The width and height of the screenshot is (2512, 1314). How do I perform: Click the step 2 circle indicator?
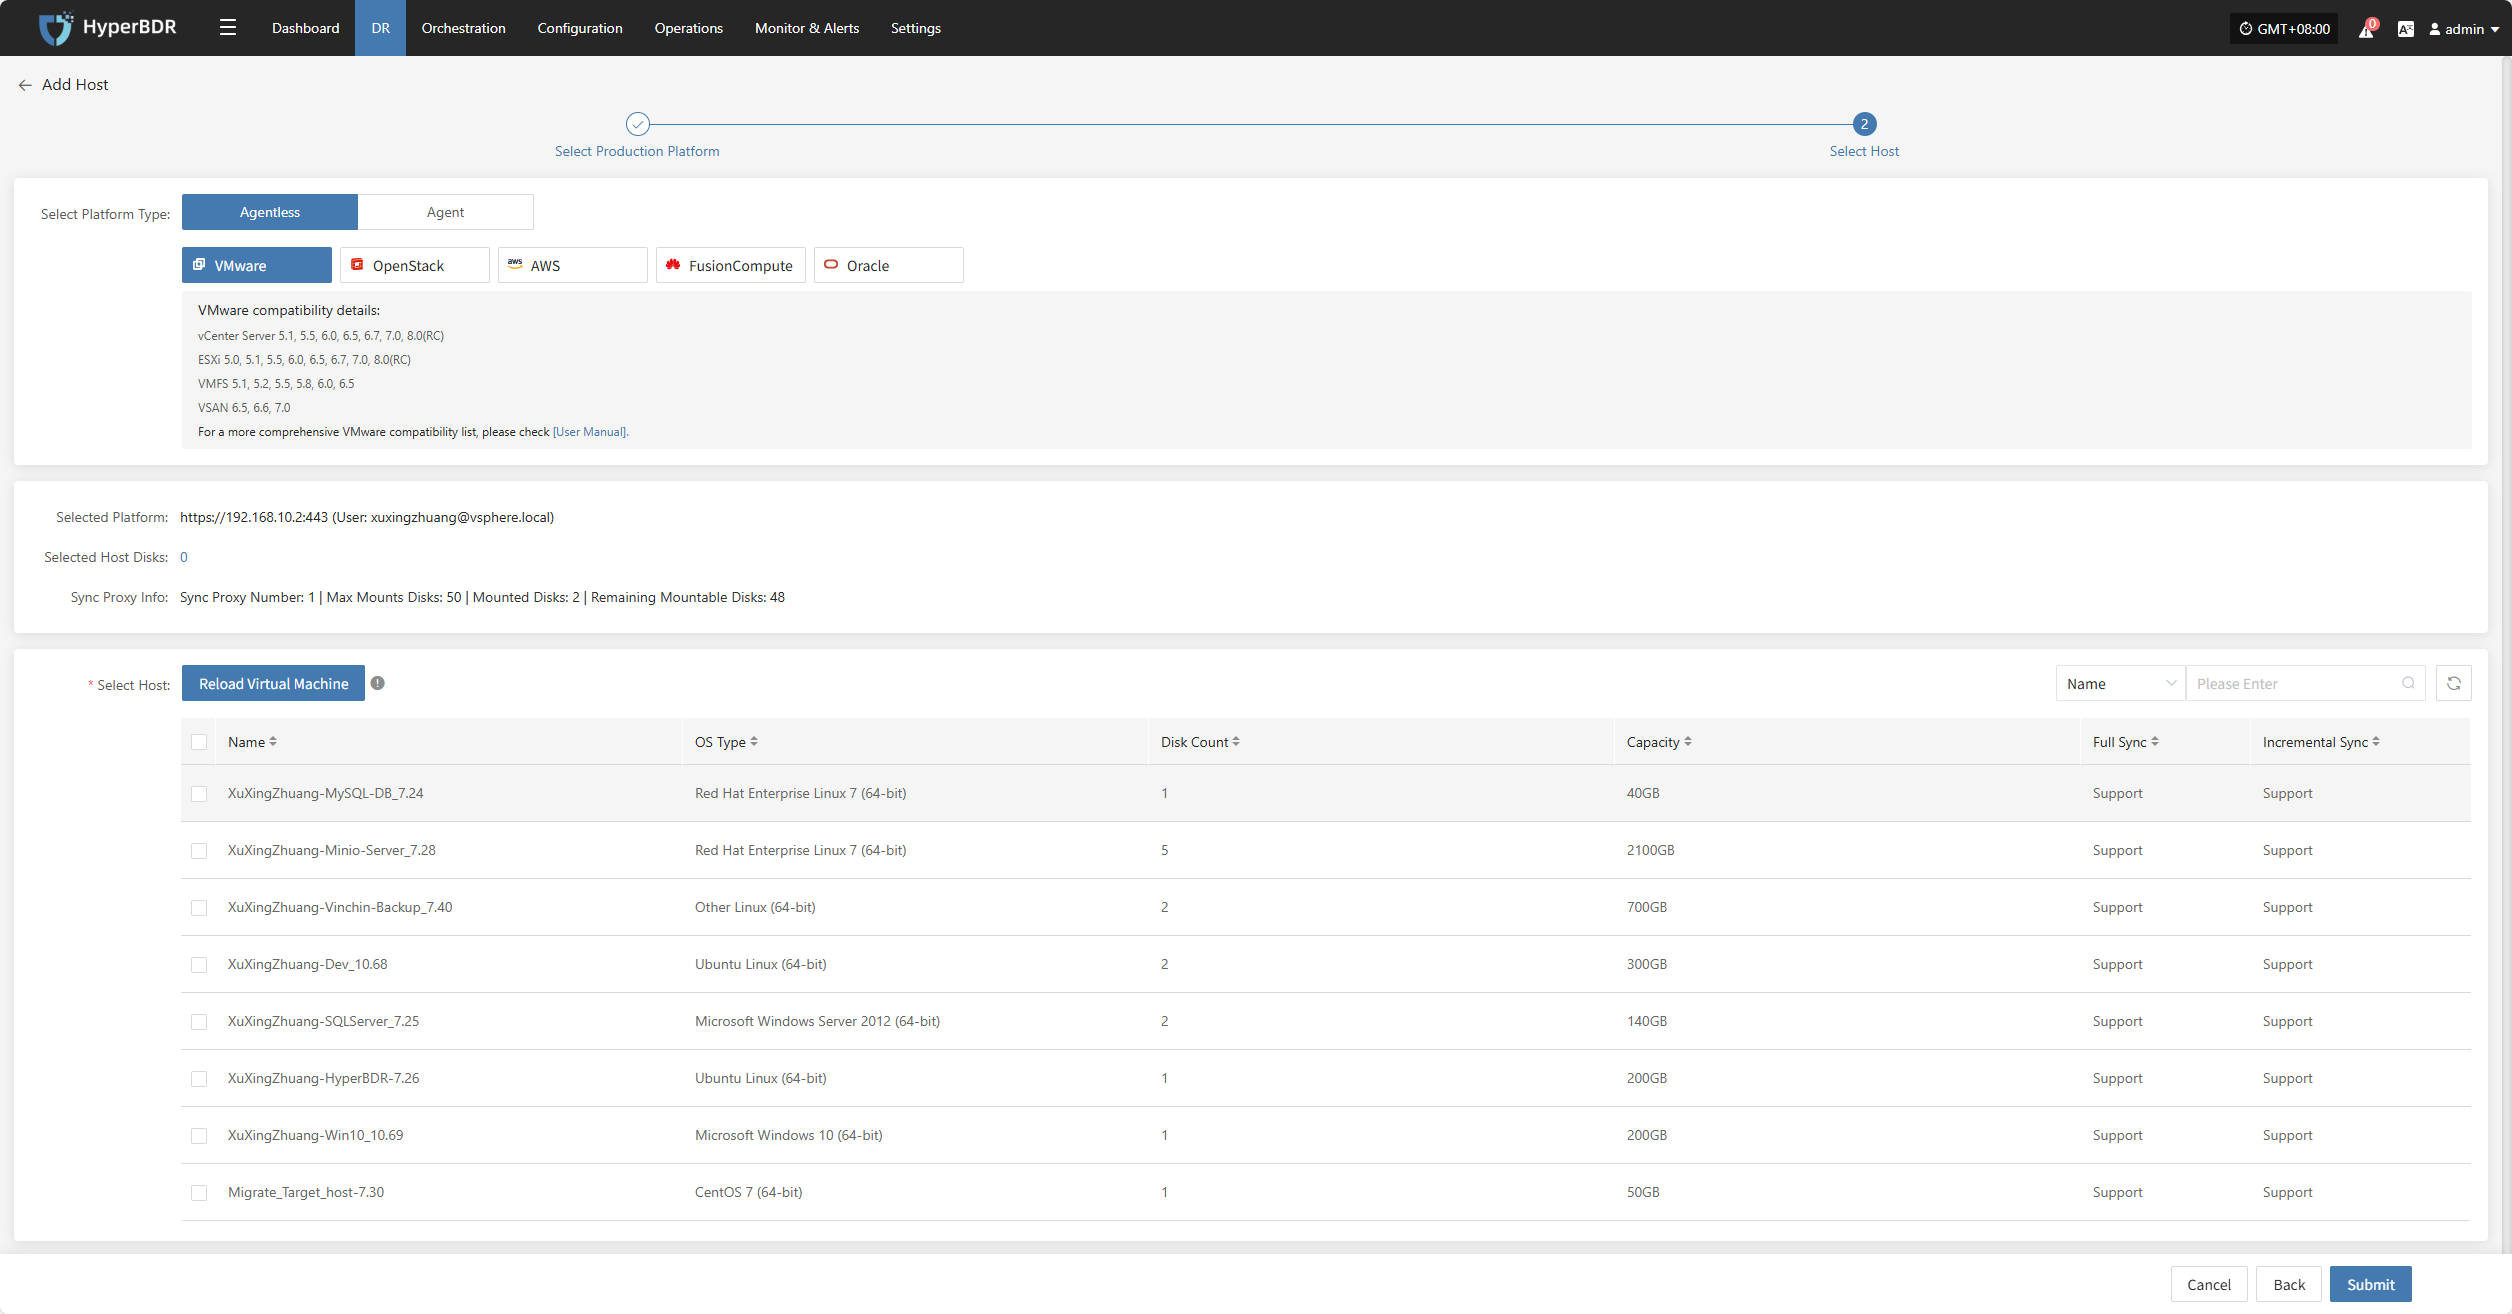click(1864, 124)
